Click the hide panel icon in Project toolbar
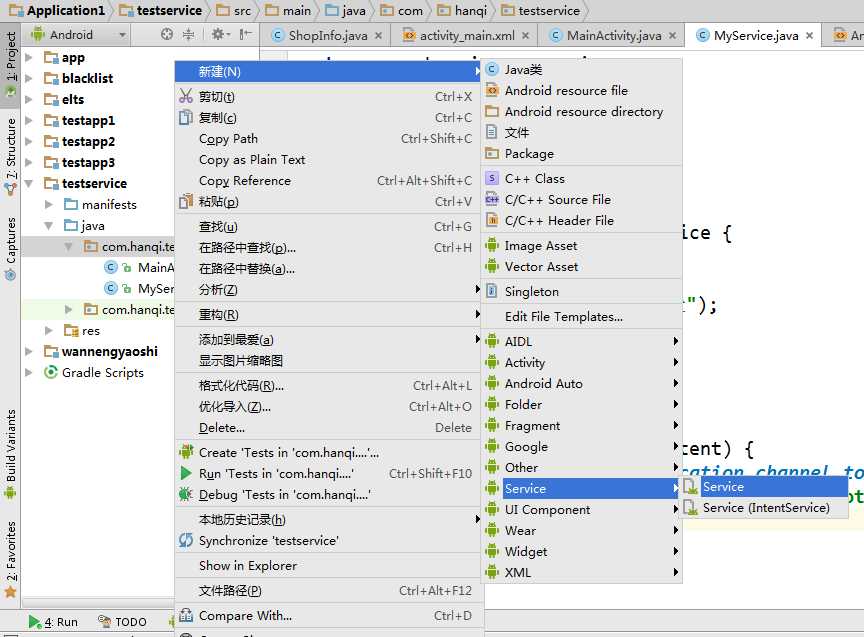This screenshot has height=637, width=864. 245,35
